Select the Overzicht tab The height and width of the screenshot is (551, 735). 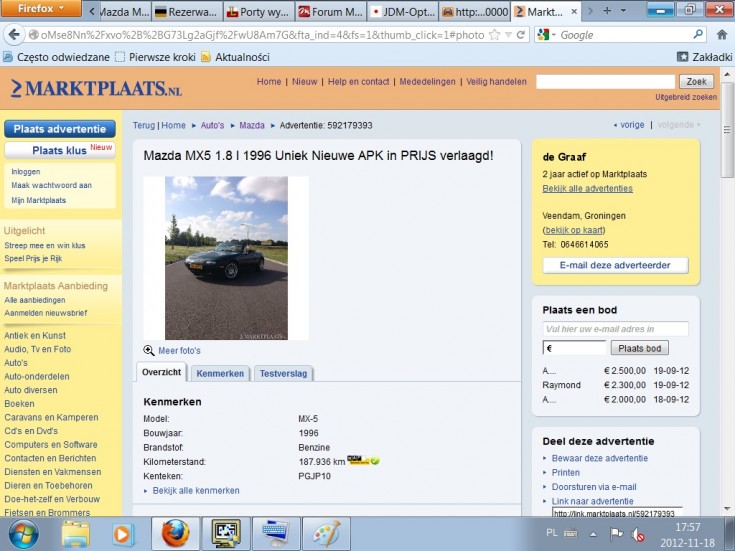[x=161, y=372]
